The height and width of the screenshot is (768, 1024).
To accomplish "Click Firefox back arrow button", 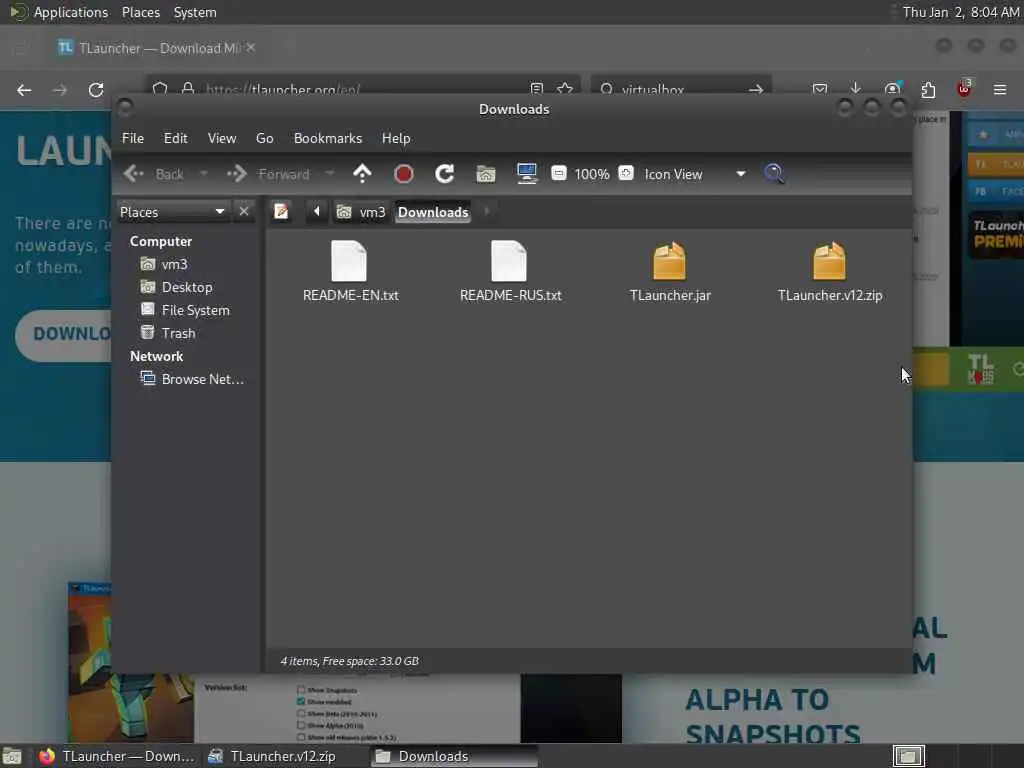I will pos(24,90).
